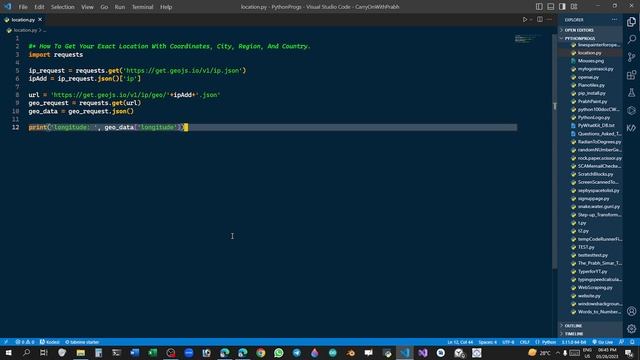Toggle the Primary Side Bar layout button
This screenshot has height=360, width=640.
[539, 7]
